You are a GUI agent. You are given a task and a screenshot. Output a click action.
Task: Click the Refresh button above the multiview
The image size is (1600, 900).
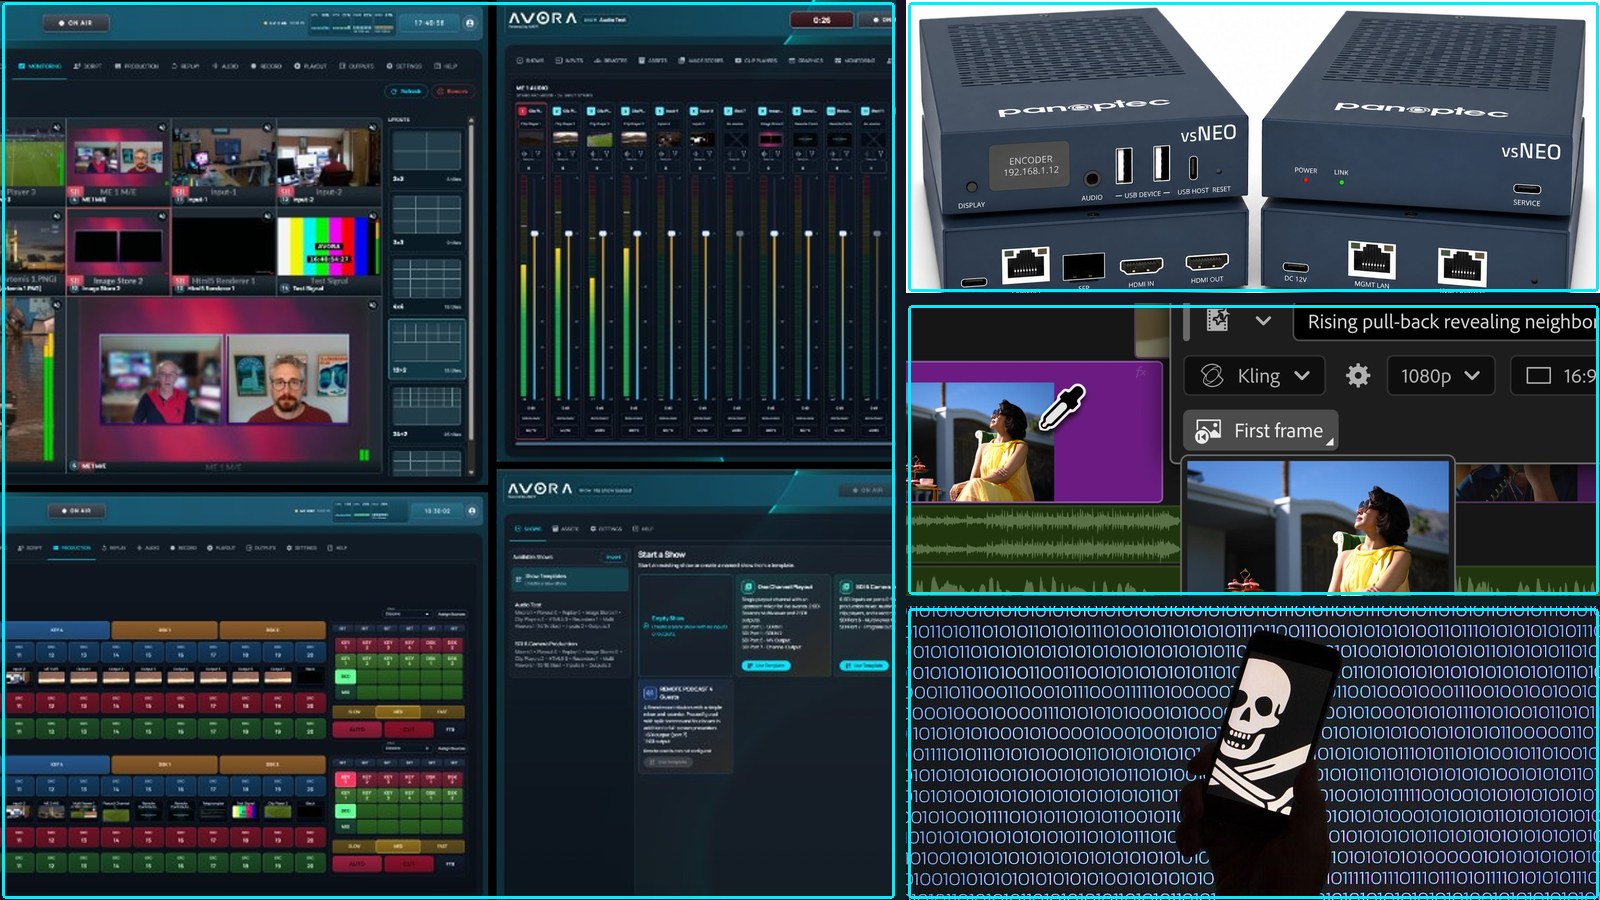(406, 91)
